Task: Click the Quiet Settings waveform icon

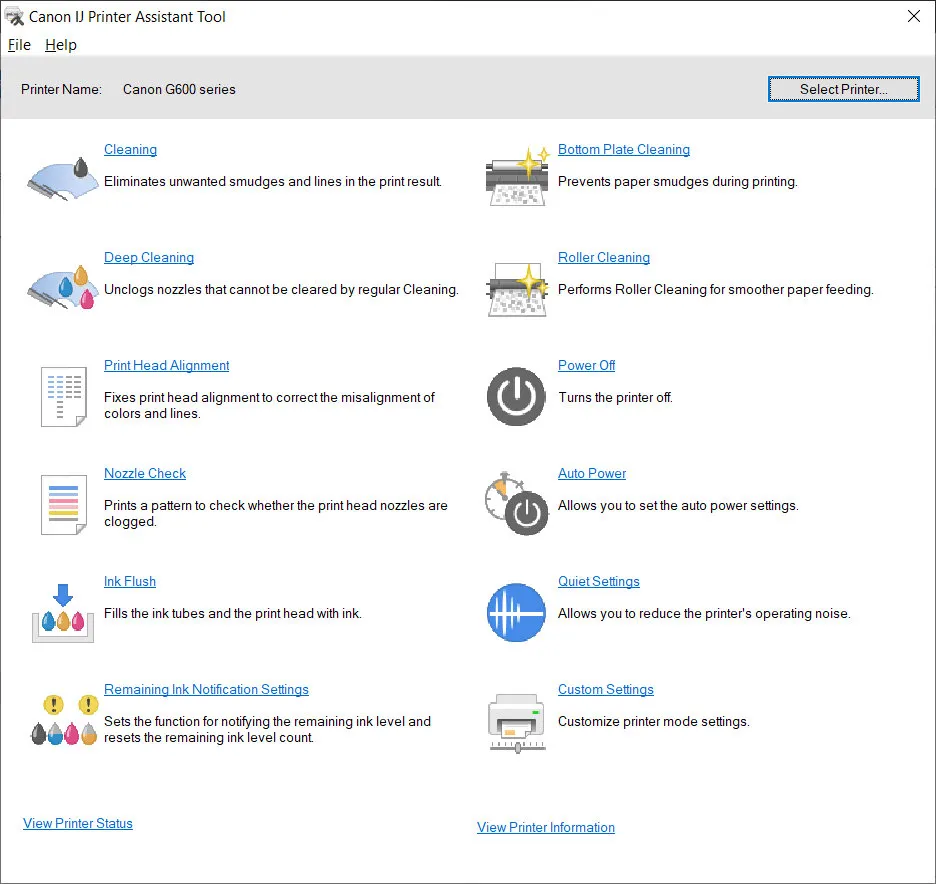Action: pyautogui.click(x=516, y=612)
